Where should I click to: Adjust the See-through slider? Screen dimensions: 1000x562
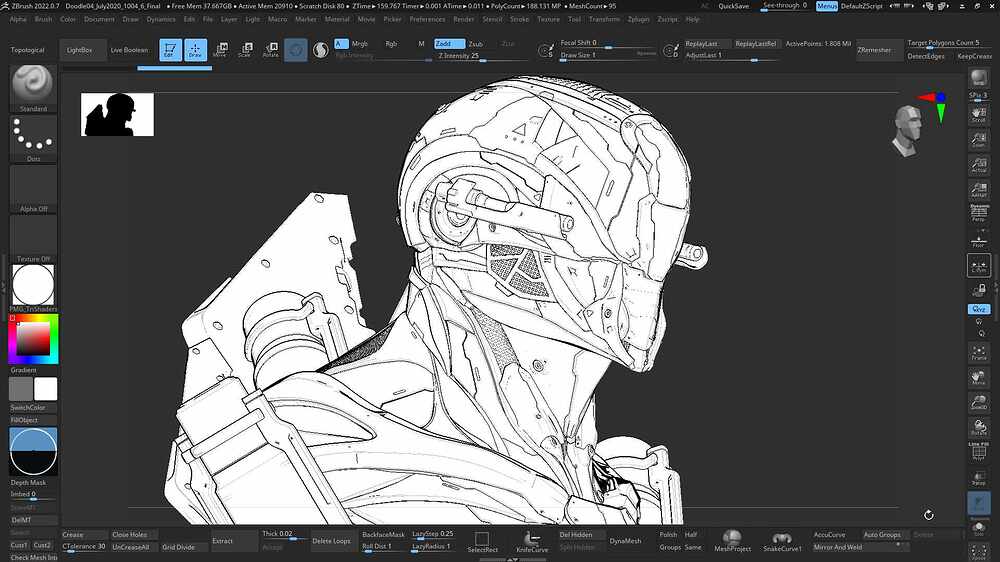click(784, 6)
